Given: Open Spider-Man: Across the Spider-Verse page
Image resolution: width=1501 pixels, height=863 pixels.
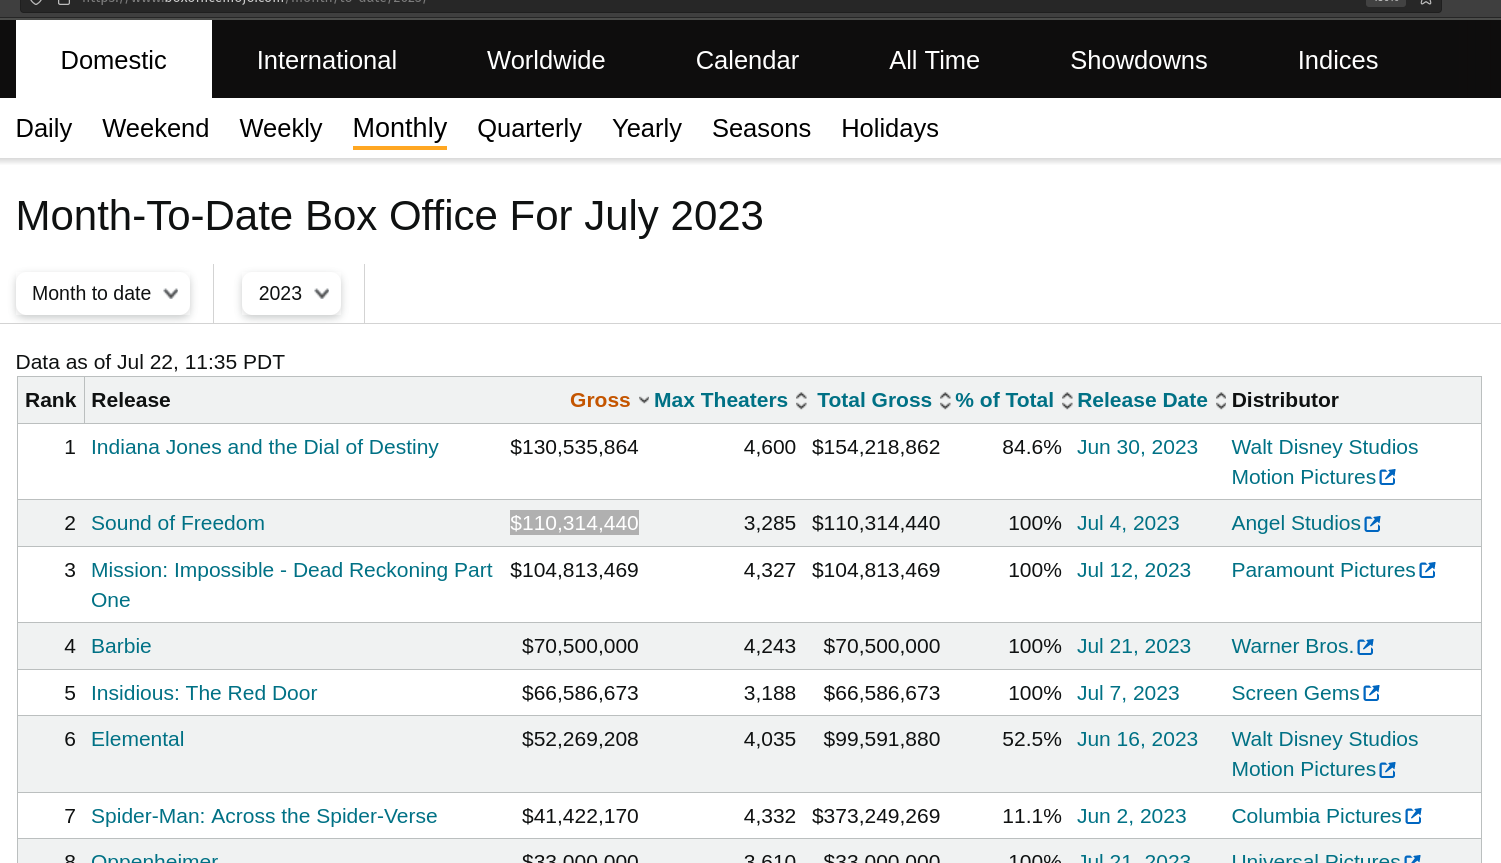Looking at the screenshot, I should (x=264, y=816).
